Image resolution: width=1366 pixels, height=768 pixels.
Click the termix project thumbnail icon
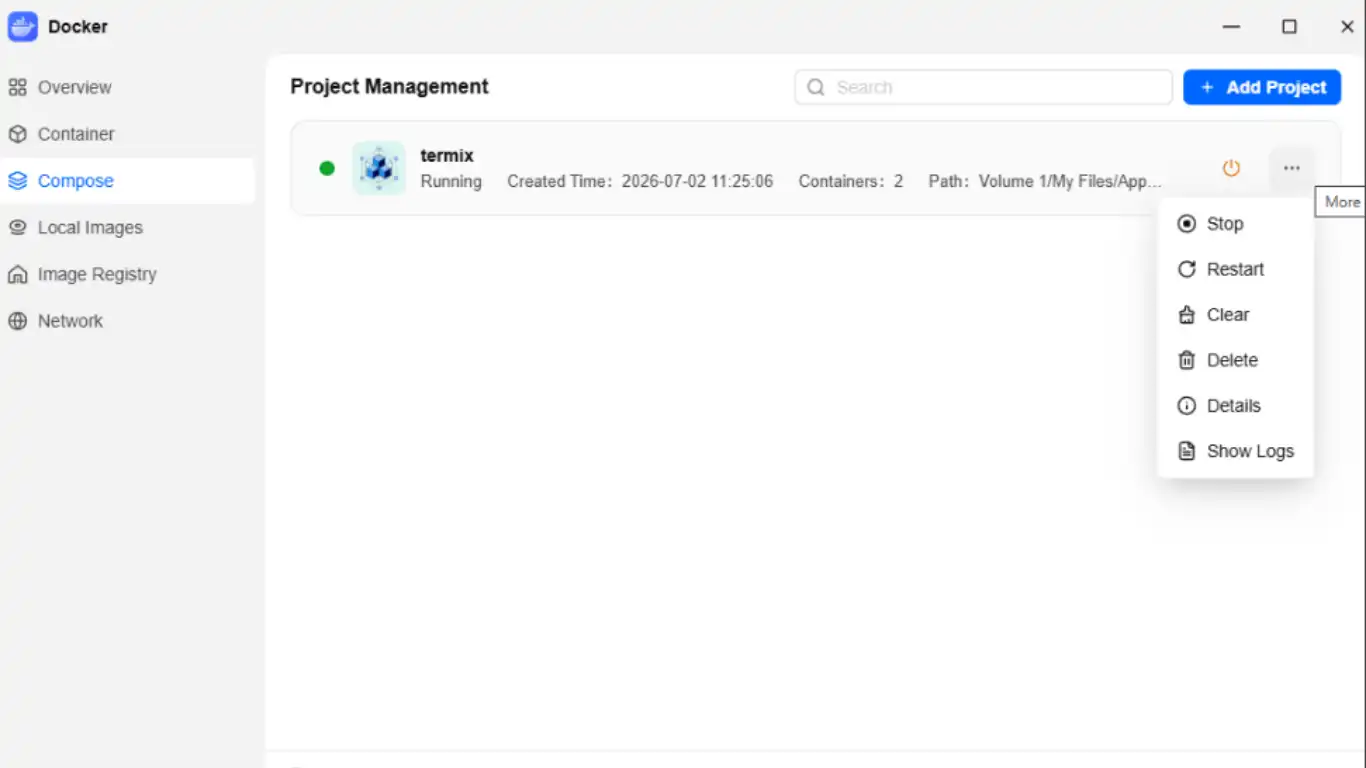point(379,168)
